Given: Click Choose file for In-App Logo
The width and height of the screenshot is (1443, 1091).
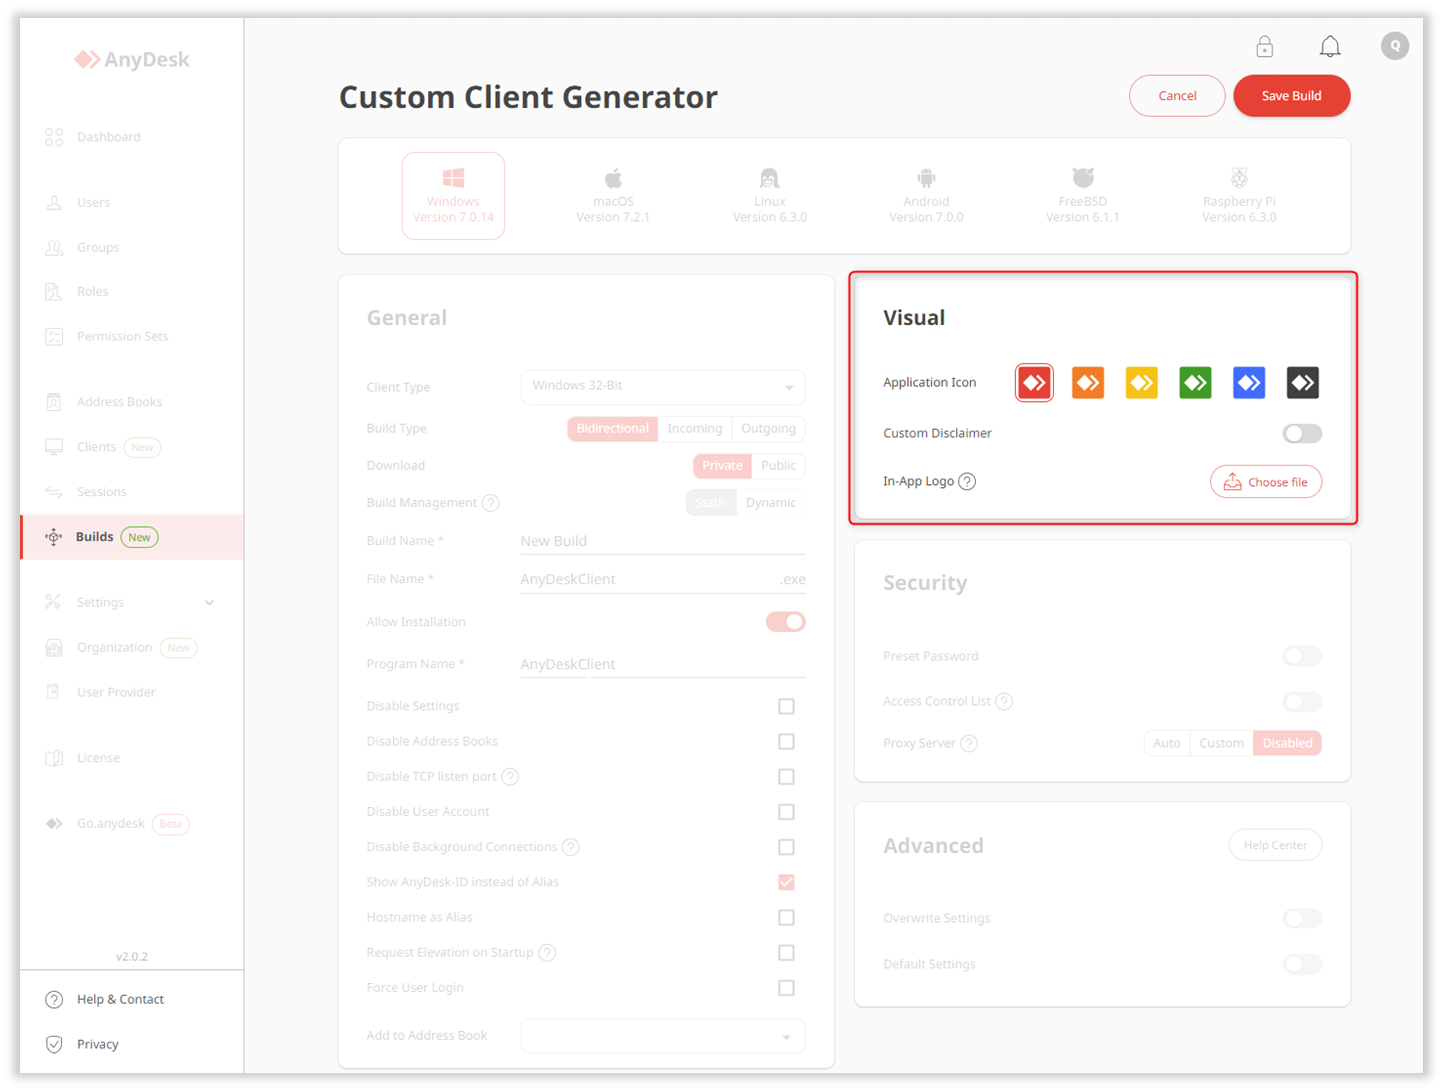Looking at the screenshot, I should point(1266,482).
